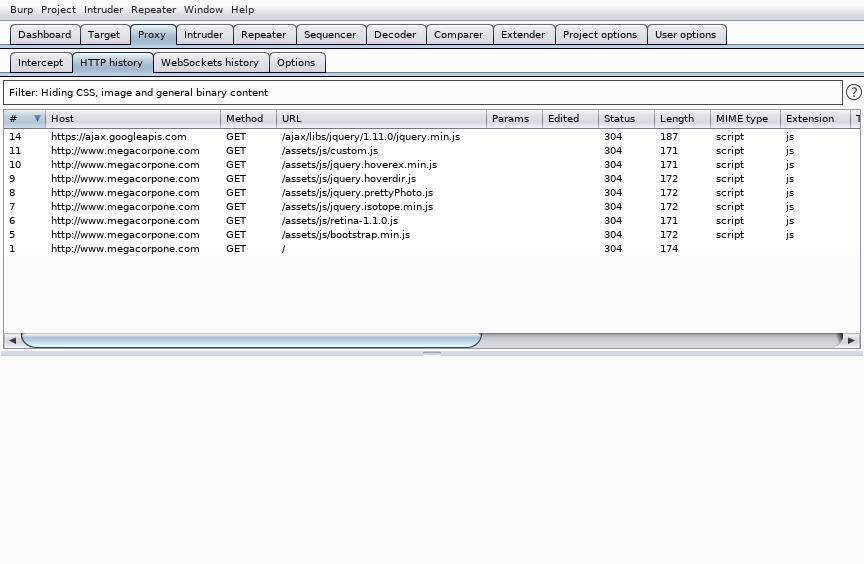Switch to the Intercept sub-tab
Screen dimensions: 864x564
40,62
